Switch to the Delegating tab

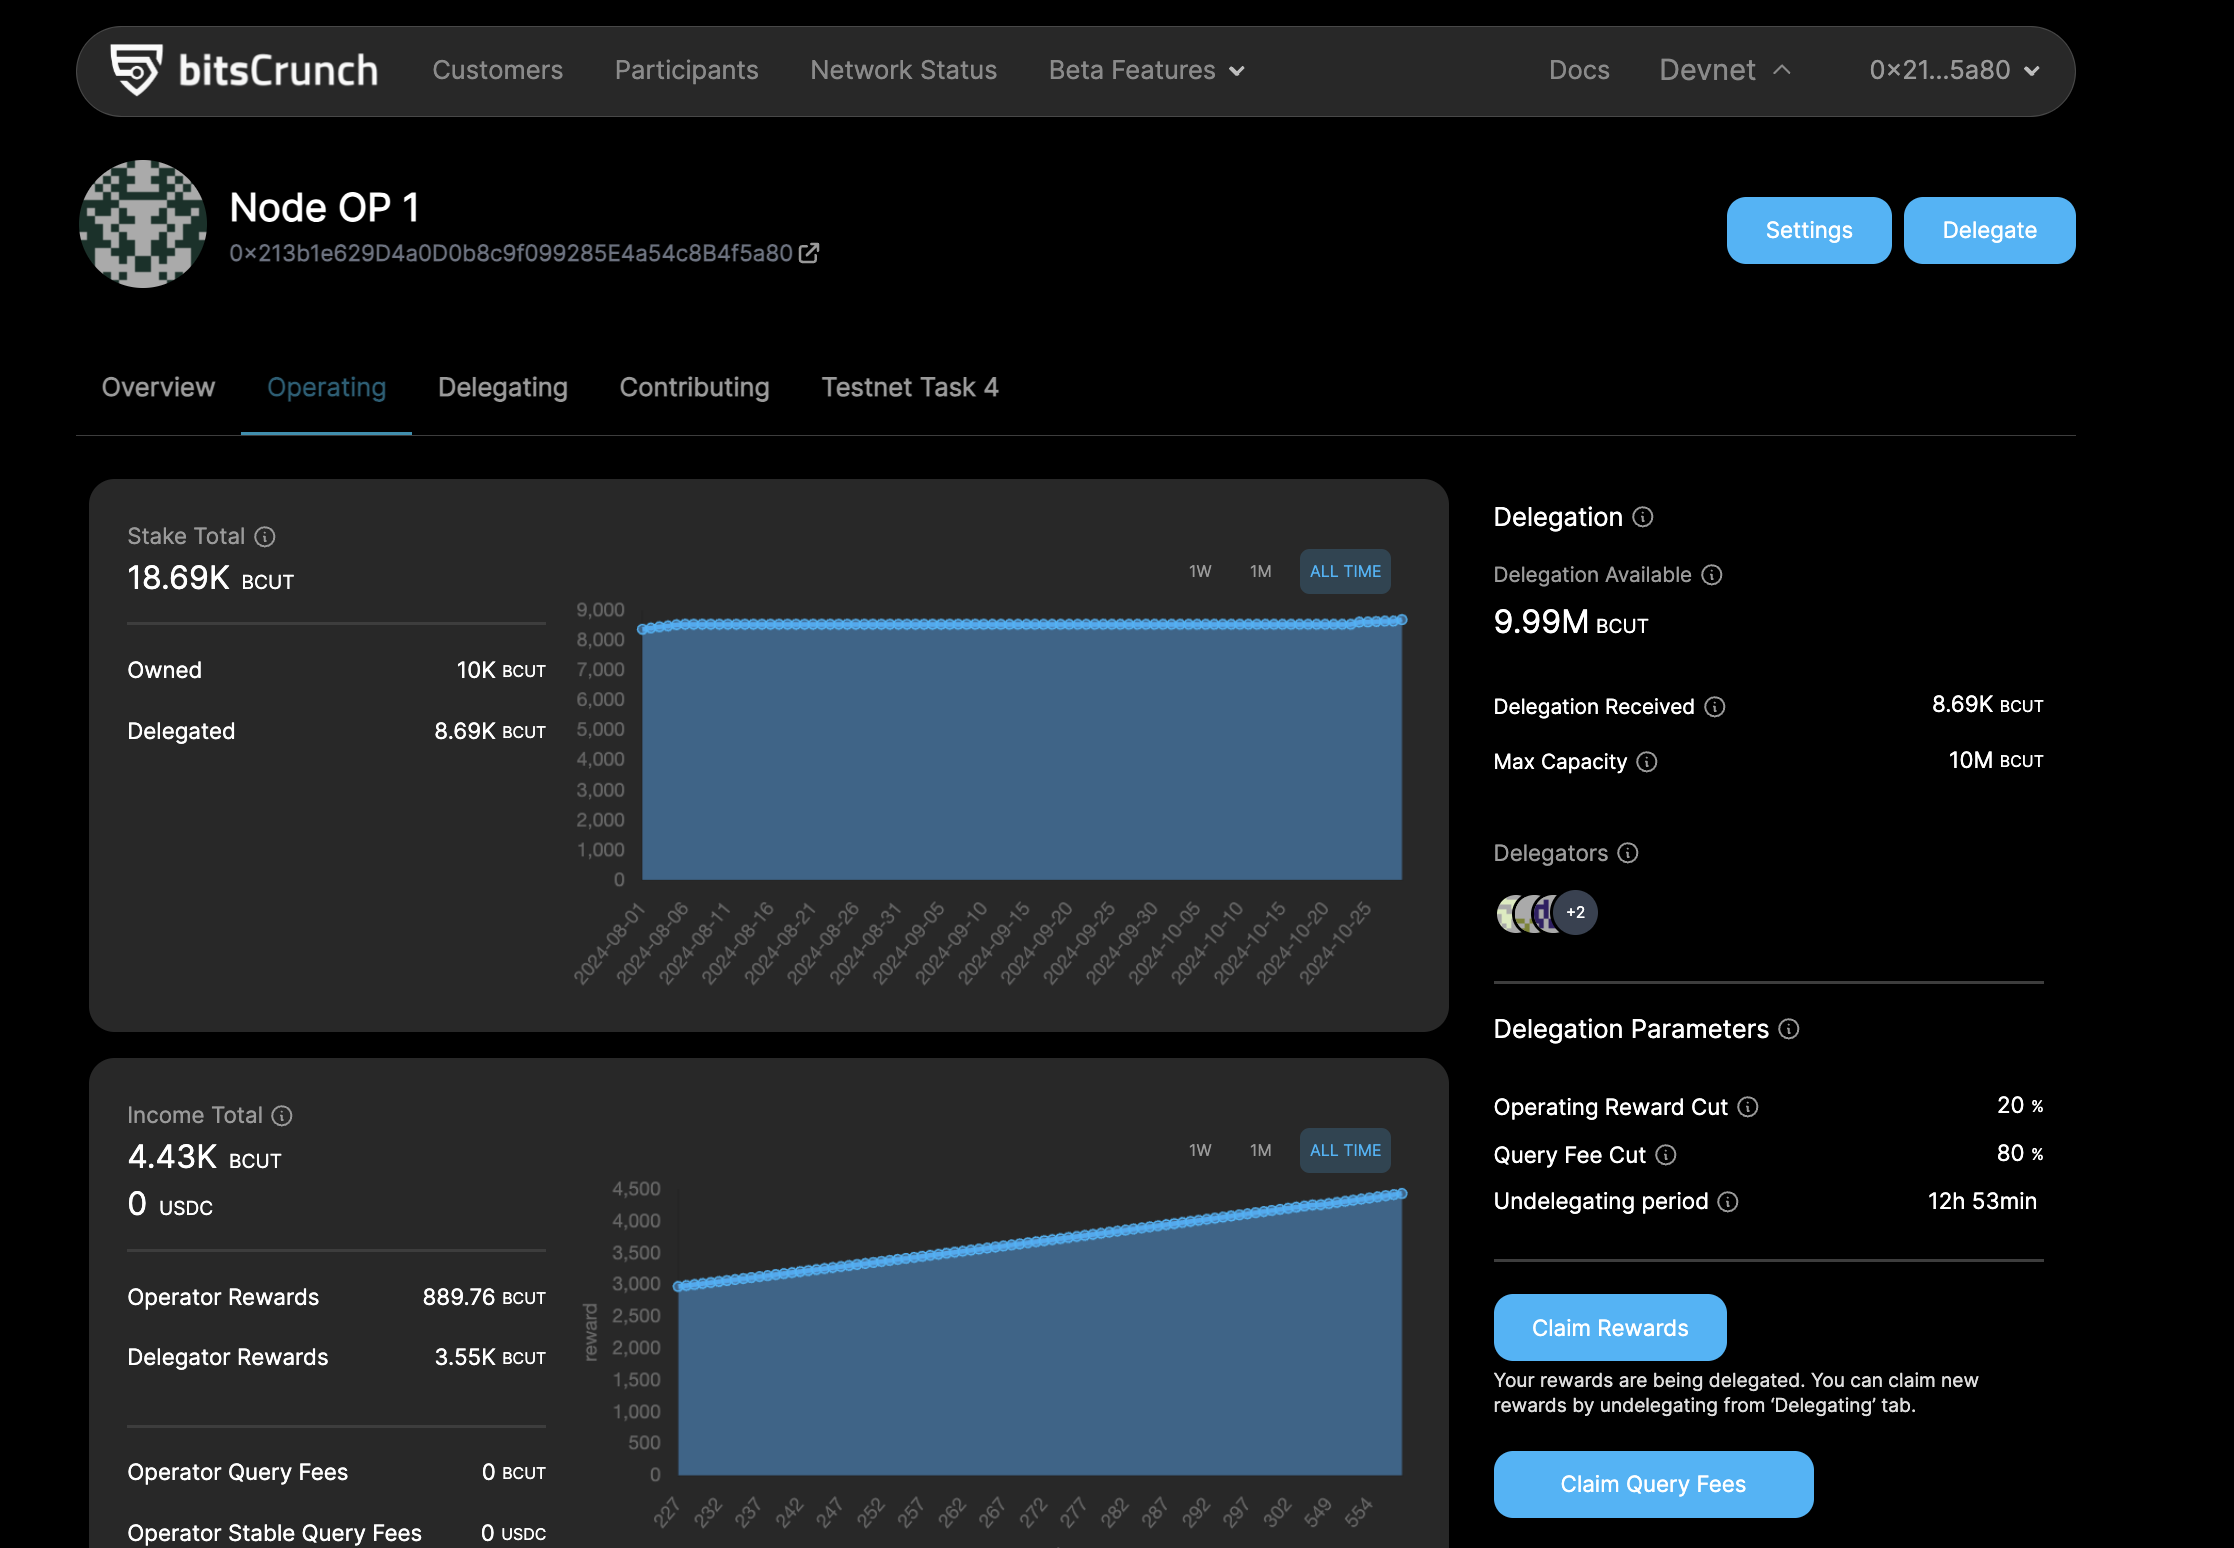(x=503, y=388)
